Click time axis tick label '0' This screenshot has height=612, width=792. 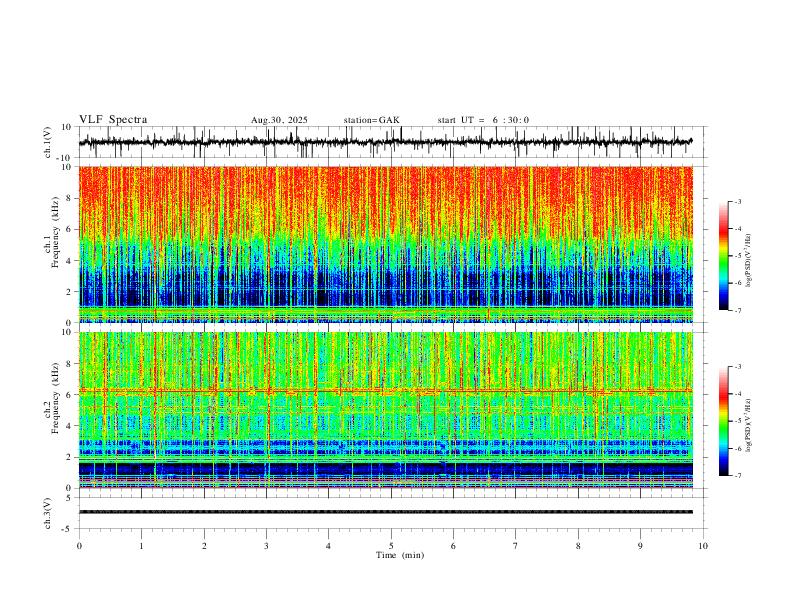(x=79, y=546)
